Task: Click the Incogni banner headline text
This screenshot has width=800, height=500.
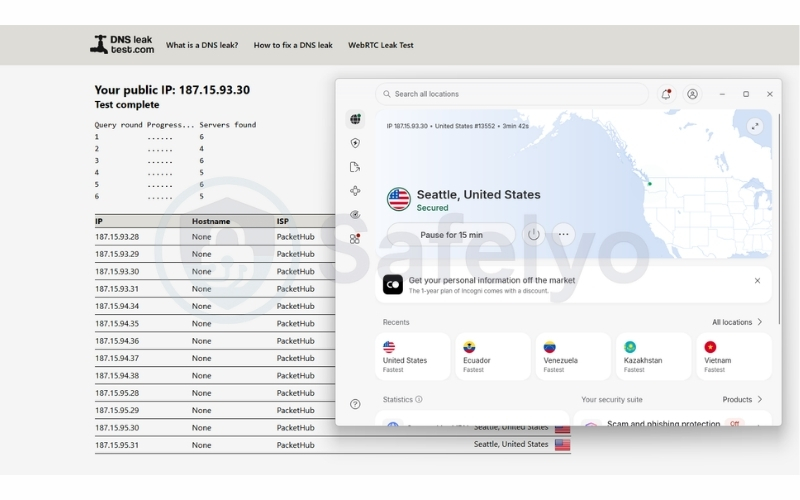Action: [x=492, y=280]
